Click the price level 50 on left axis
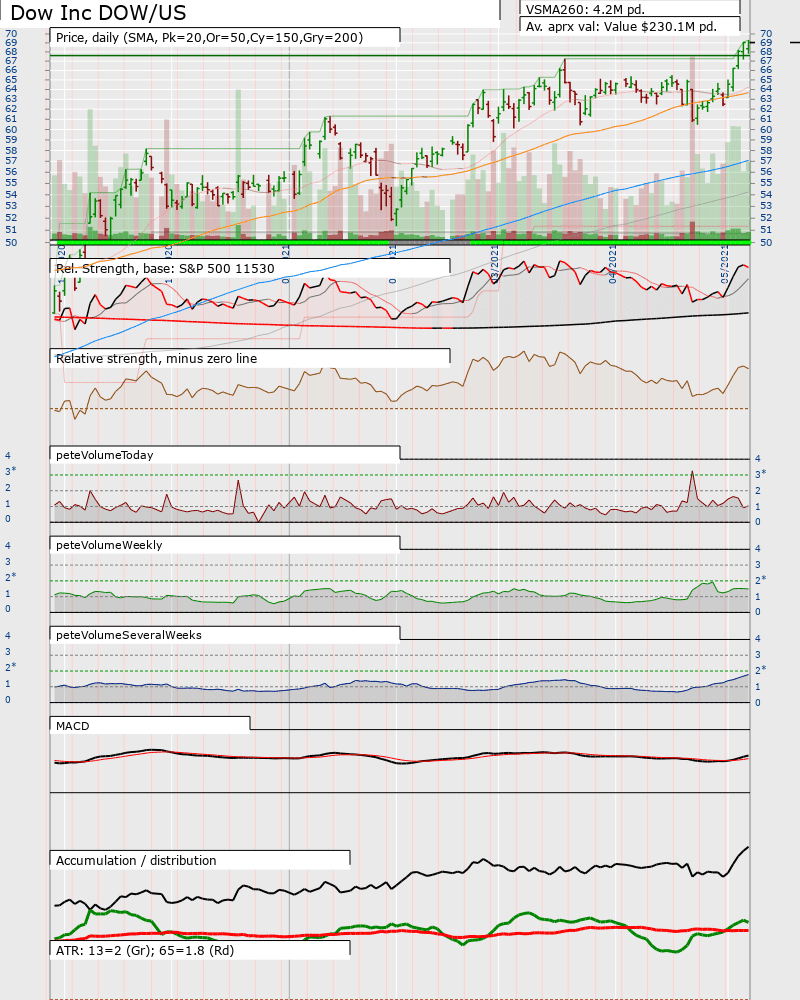Image resolution: width=800 pixels, height=1000 pixels. click(11, 242)
